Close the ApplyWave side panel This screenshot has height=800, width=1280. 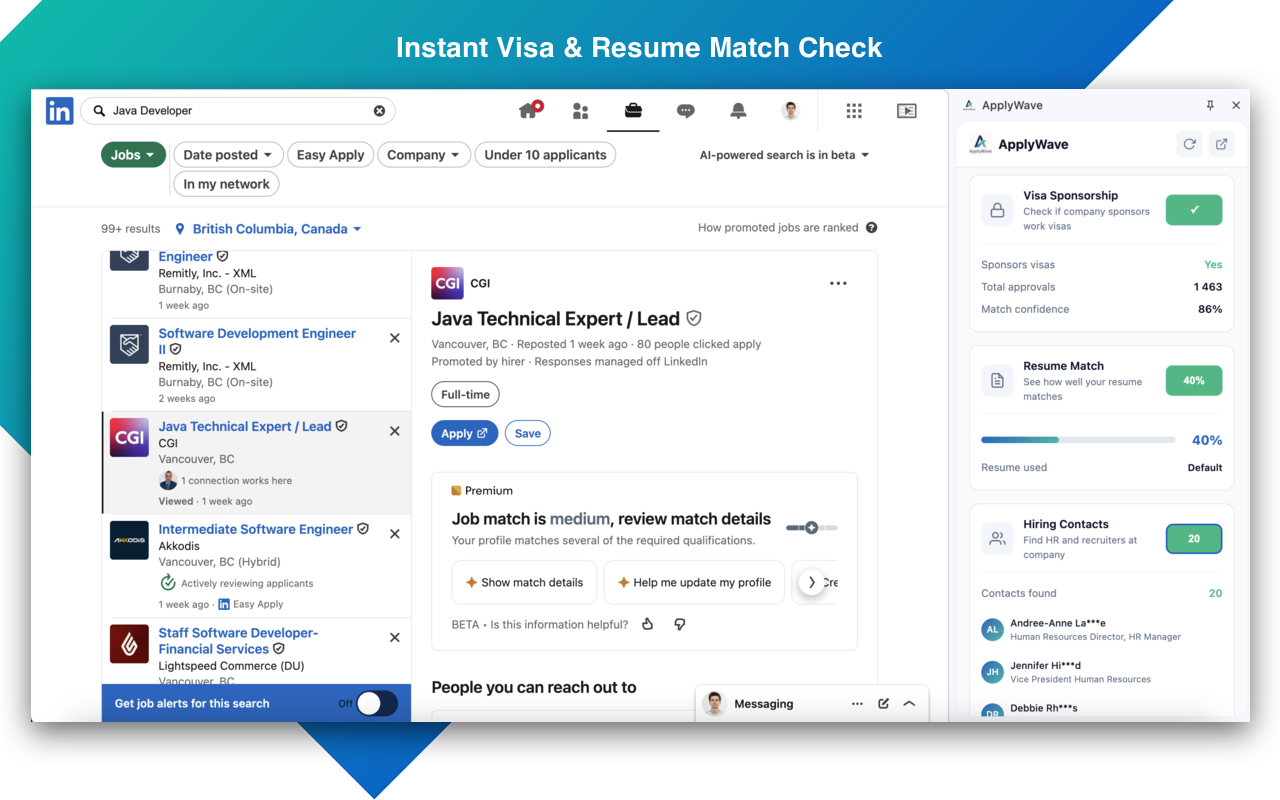point(1236,105)
